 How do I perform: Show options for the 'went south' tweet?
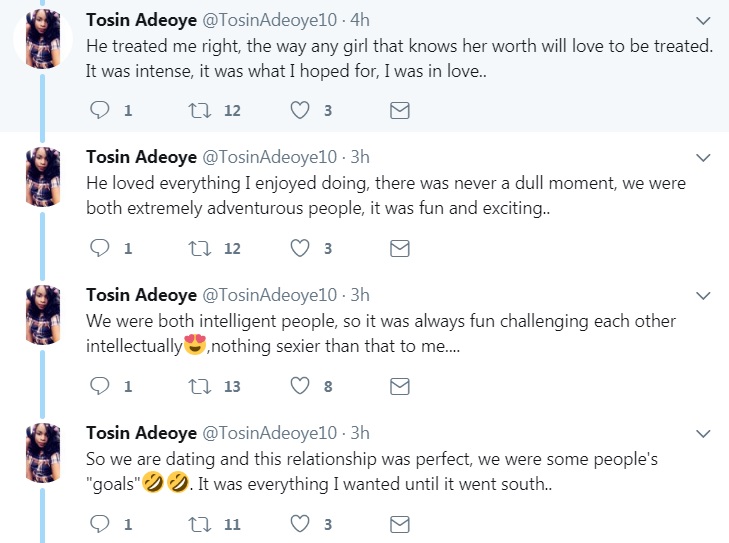click(703, 434)
